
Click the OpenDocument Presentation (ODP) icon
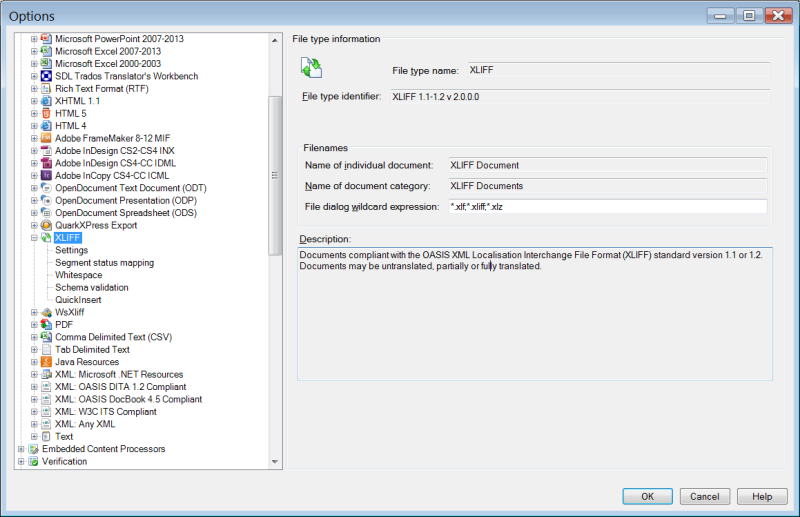click(x=46, y=200)
